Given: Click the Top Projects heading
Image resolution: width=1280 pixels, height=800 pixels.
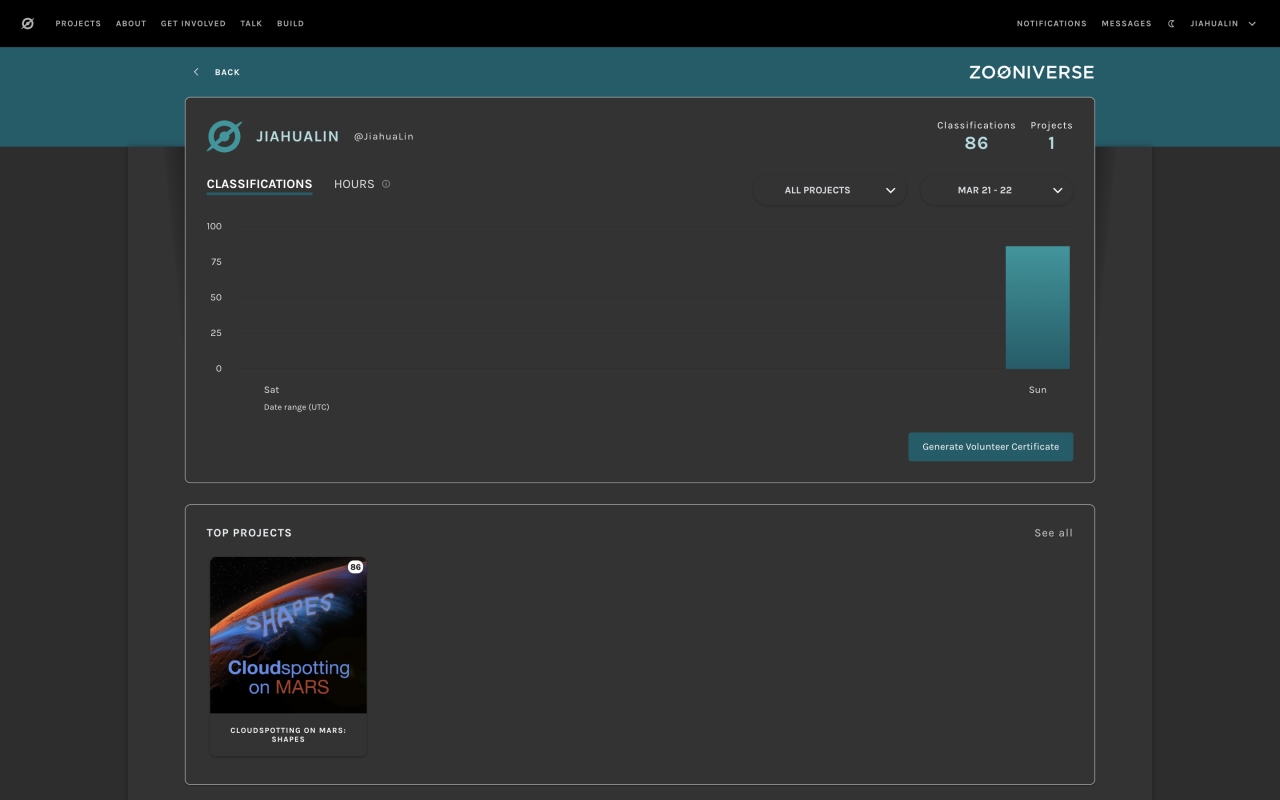Looking at the screenshot, I should pyautogui.click(x=249, y=533).
